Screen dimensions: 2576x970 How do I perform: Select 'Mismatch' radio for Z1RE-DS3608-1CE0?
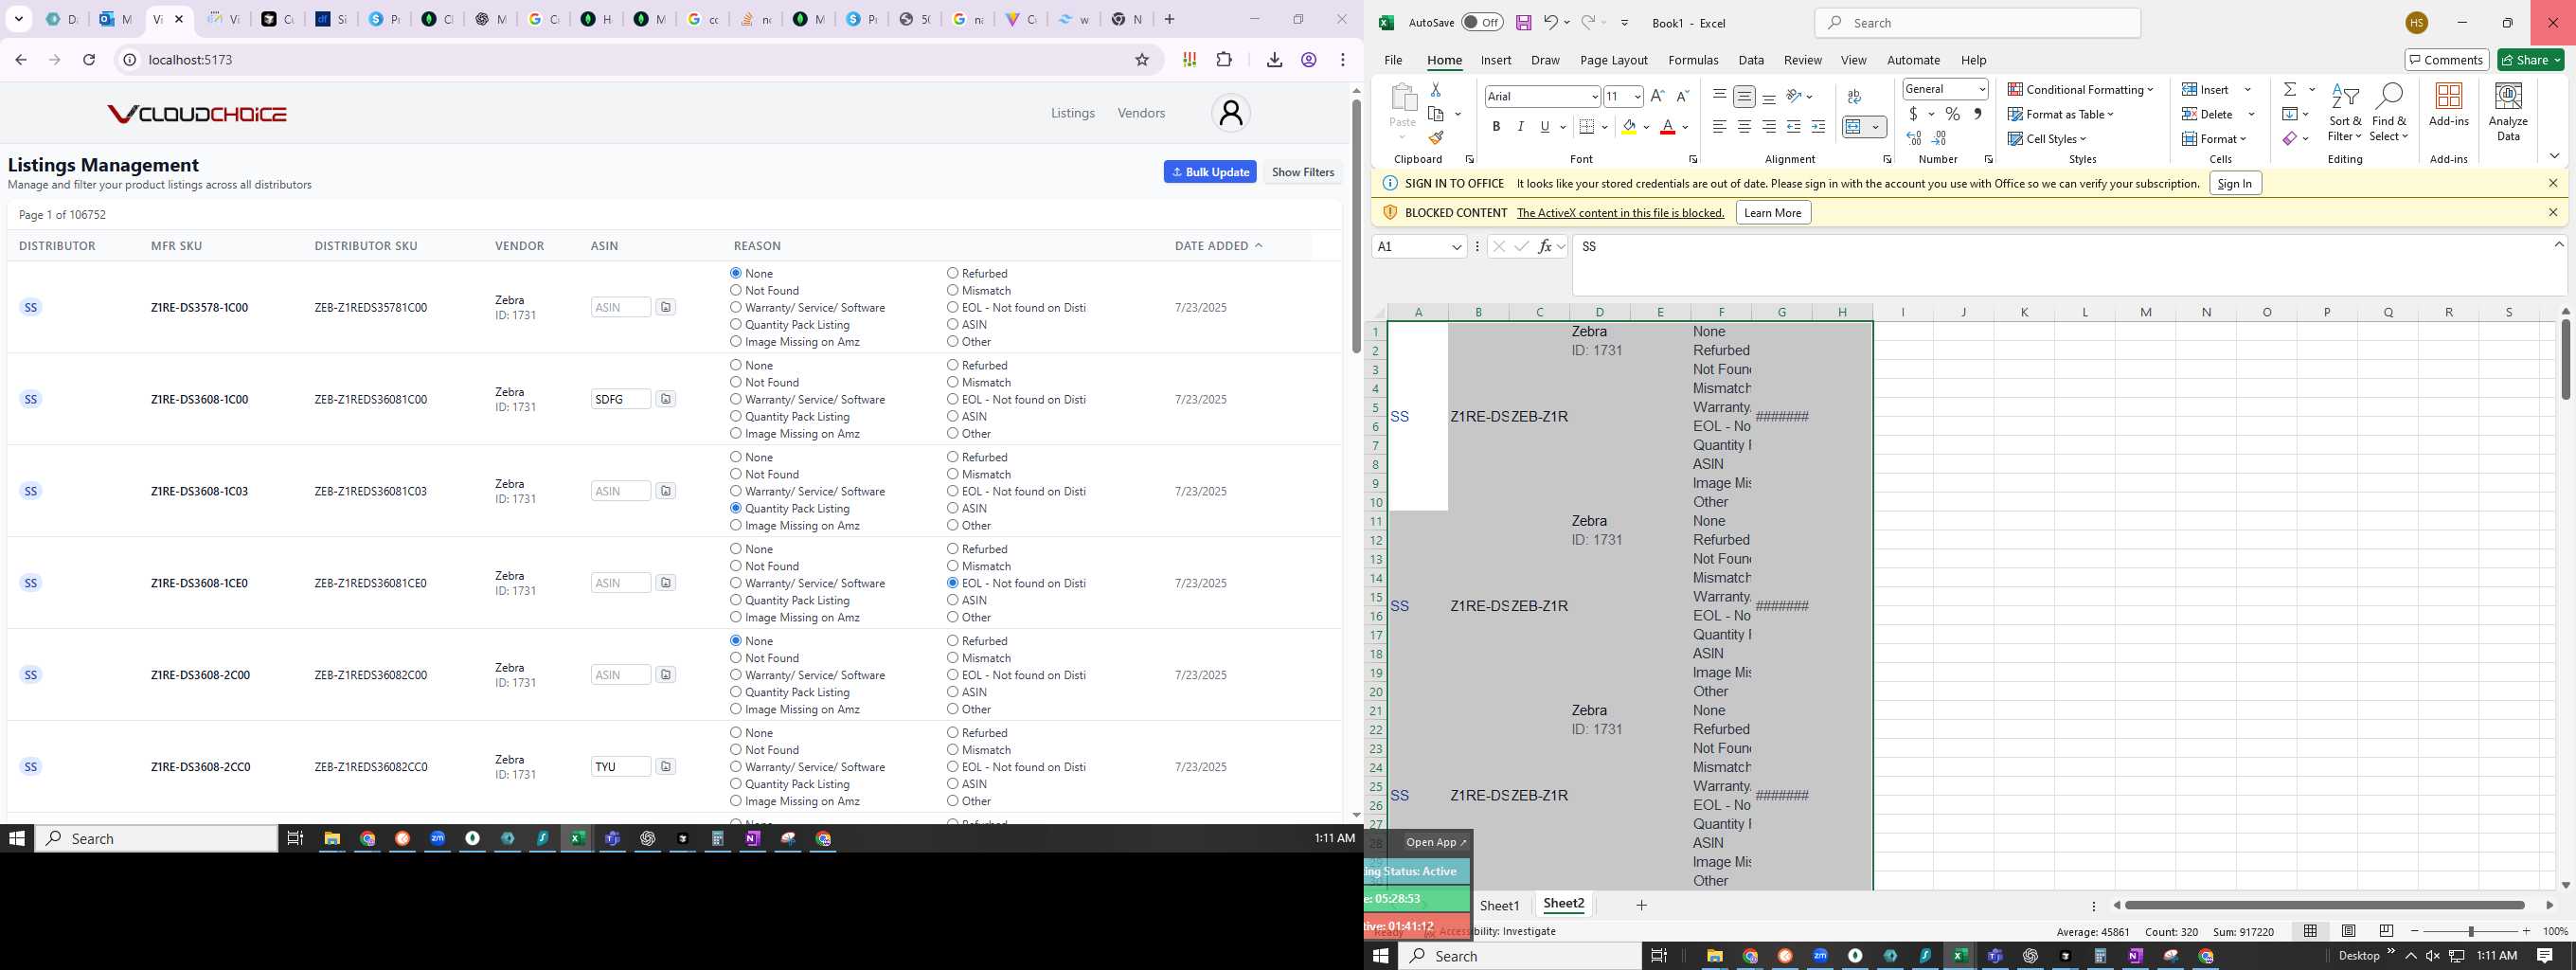coord(952,566)
